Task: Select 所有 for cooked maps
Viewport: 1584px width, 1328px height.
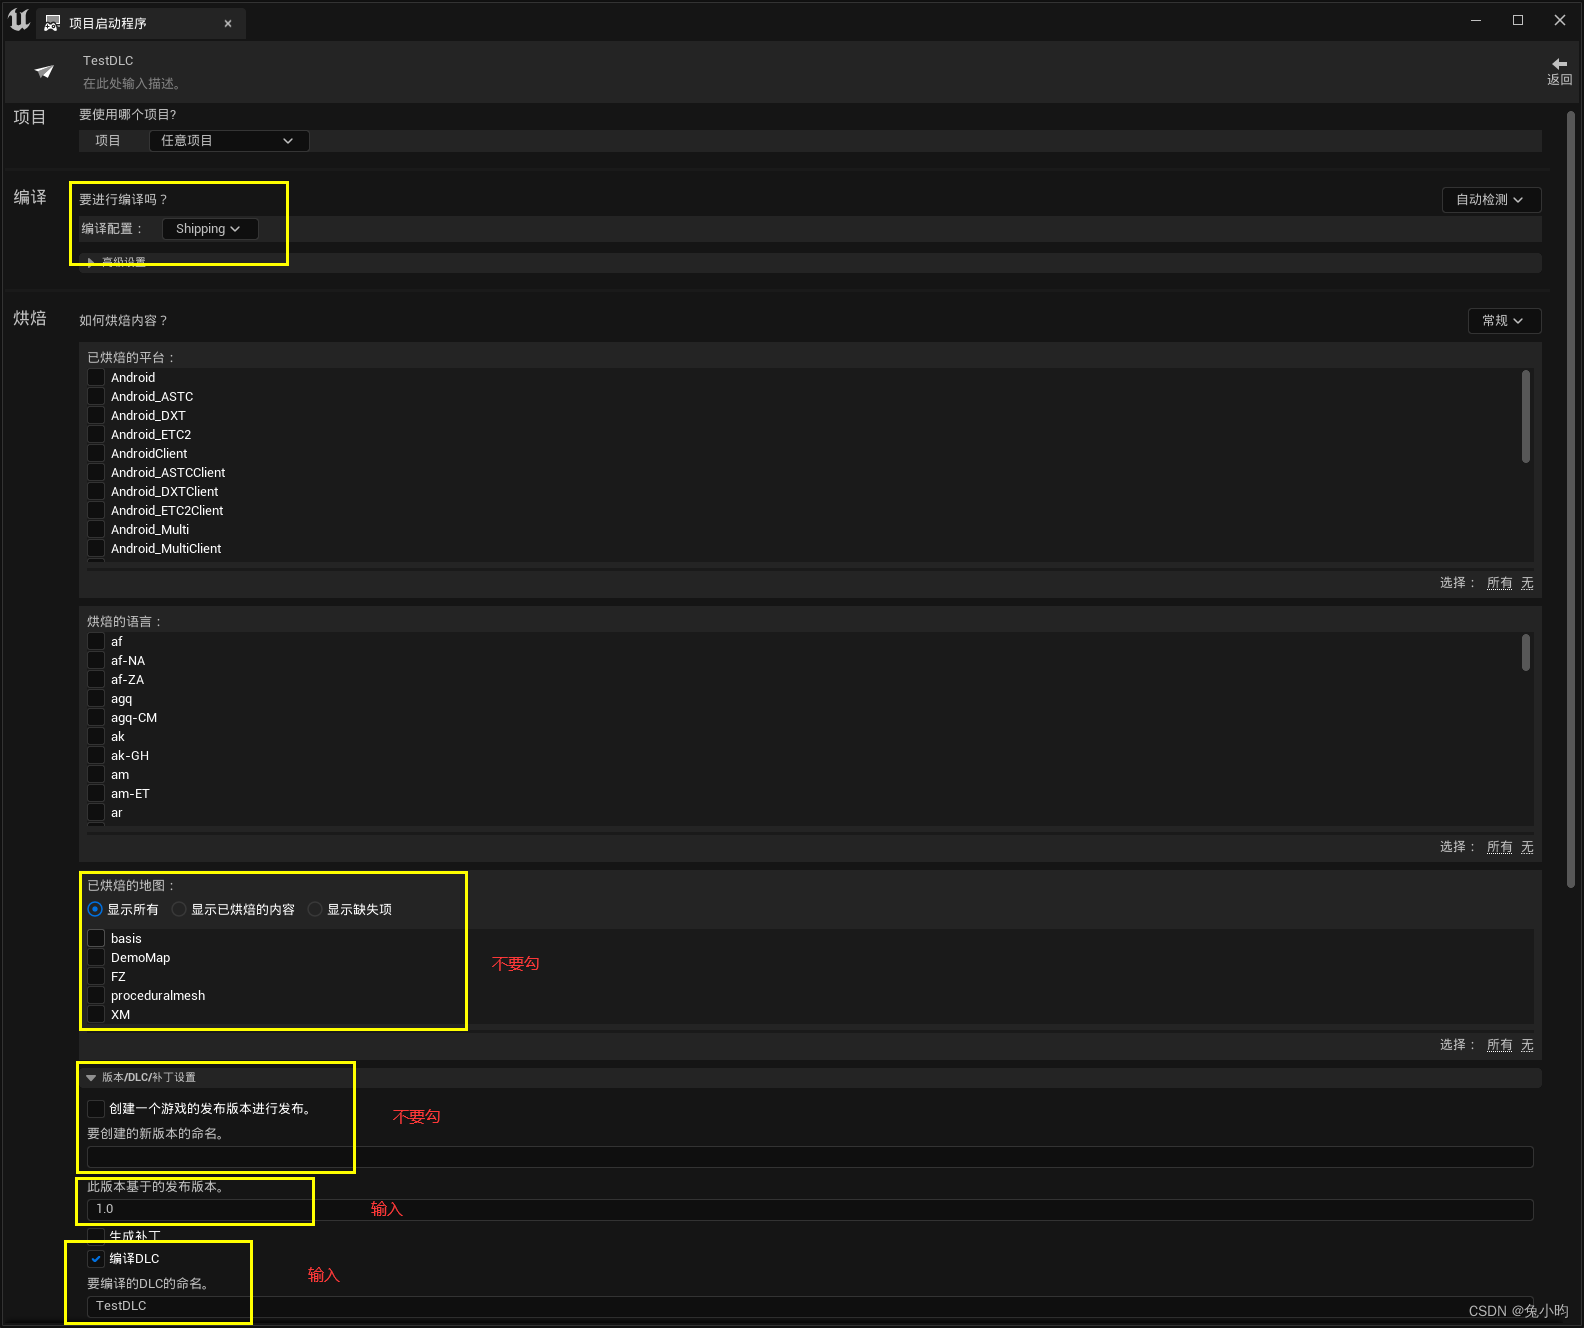Action: click(1499, 1045)
